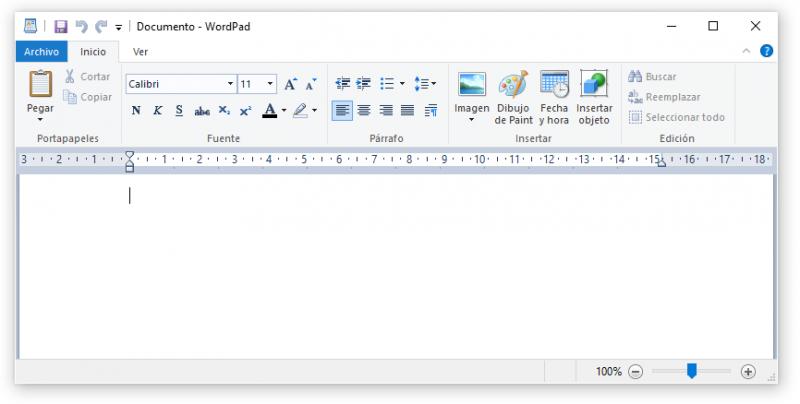The image size is (800, 404).
Task: Click the zoom slider thumb
Action: 692,371
